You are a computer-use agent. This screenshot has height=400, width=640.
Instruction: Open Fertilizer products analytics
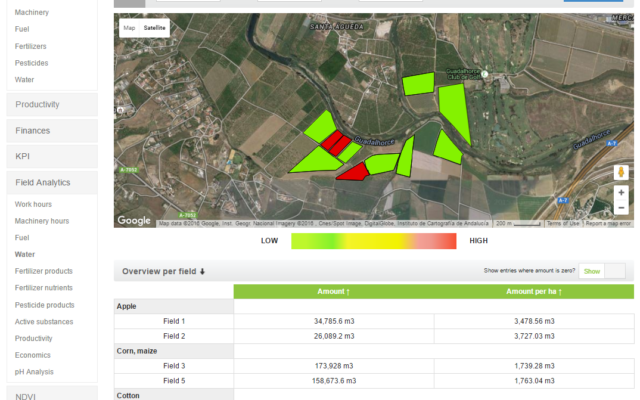pyautogui.click(x=44, y=271)
